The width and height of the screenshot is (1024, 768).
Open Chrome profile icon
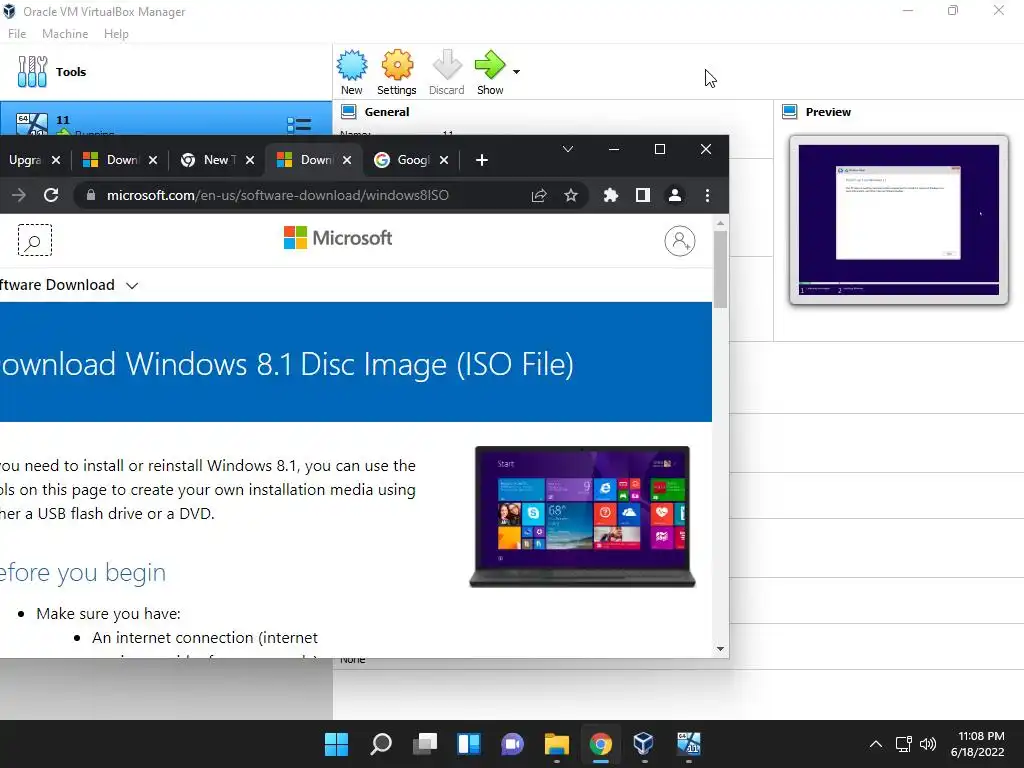tap(675, 195)
